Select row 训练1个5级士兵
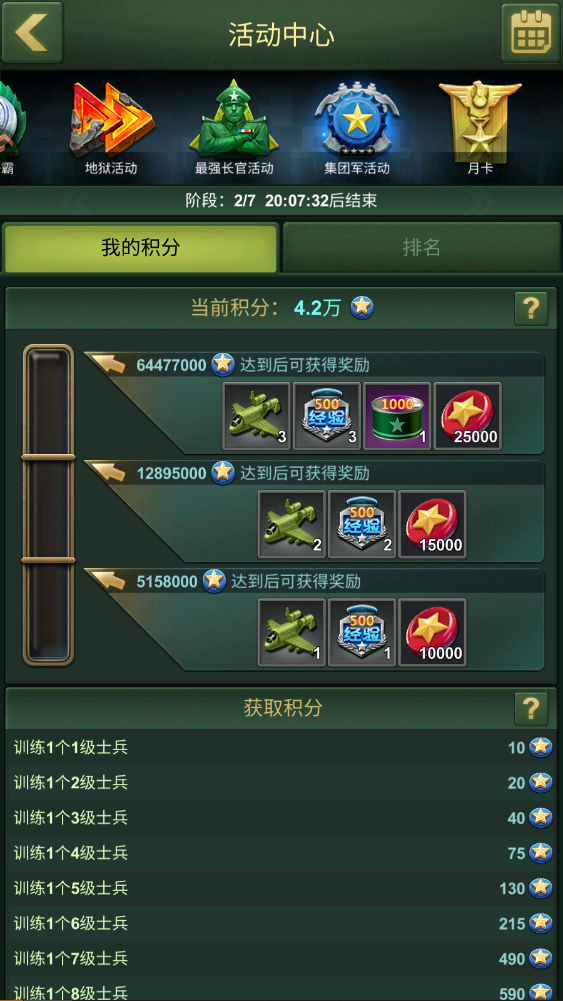The image size is (563, 1001). point(282,888)
